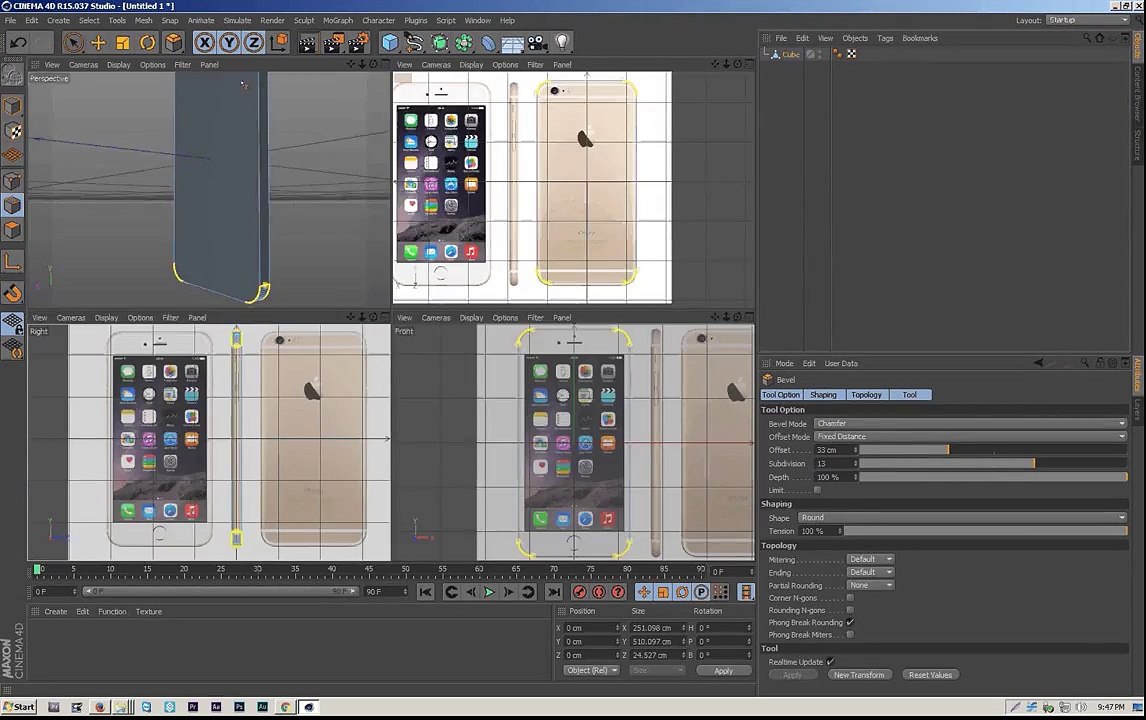Image resolution: width=1146 pixels, height=720 pixels.
Task: Click the Undo arrow icon
Action: coord(18,42)
